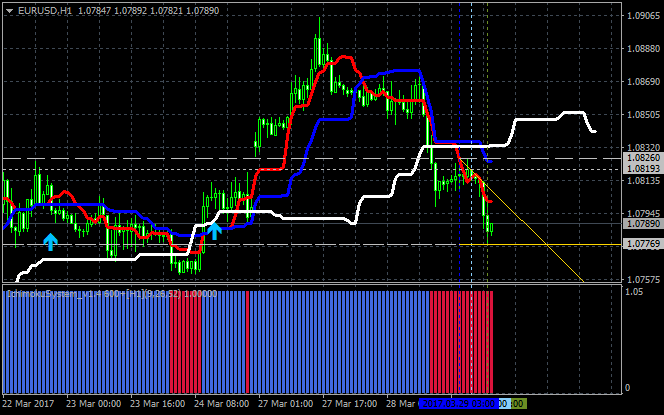Viewport: 664px width, 415px height.
Task: Click the blue 2017.03.29 03:00 time label
Action: pos(458,403)
